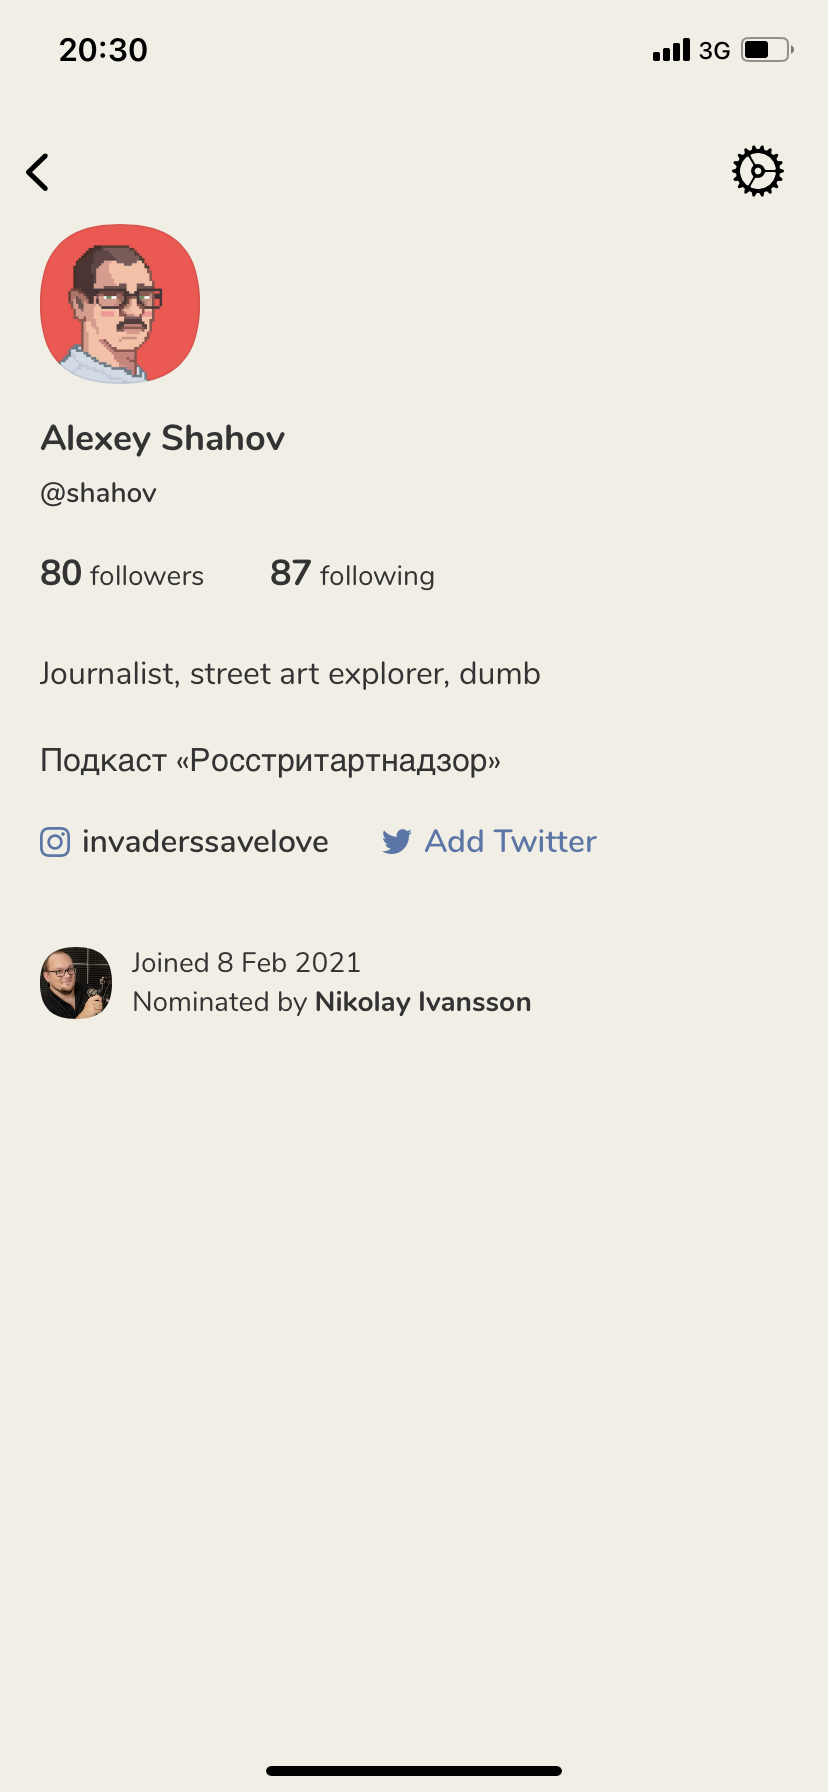Viewport: 828px width, 1792px height.
Task: Open settings via the gear icon
Action: pyautogui.click(x=757, y=172)
